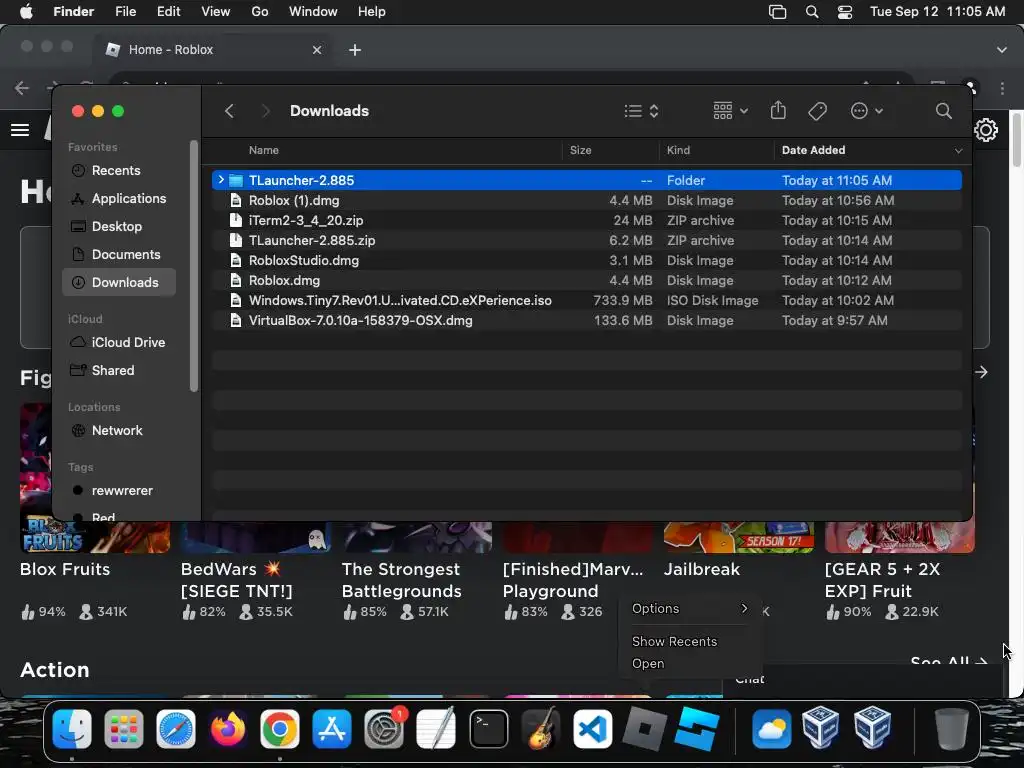The width and height of the screenshot is (1024, 768).
Task: Open Firefox from the dock
Action: pos(228,728)
